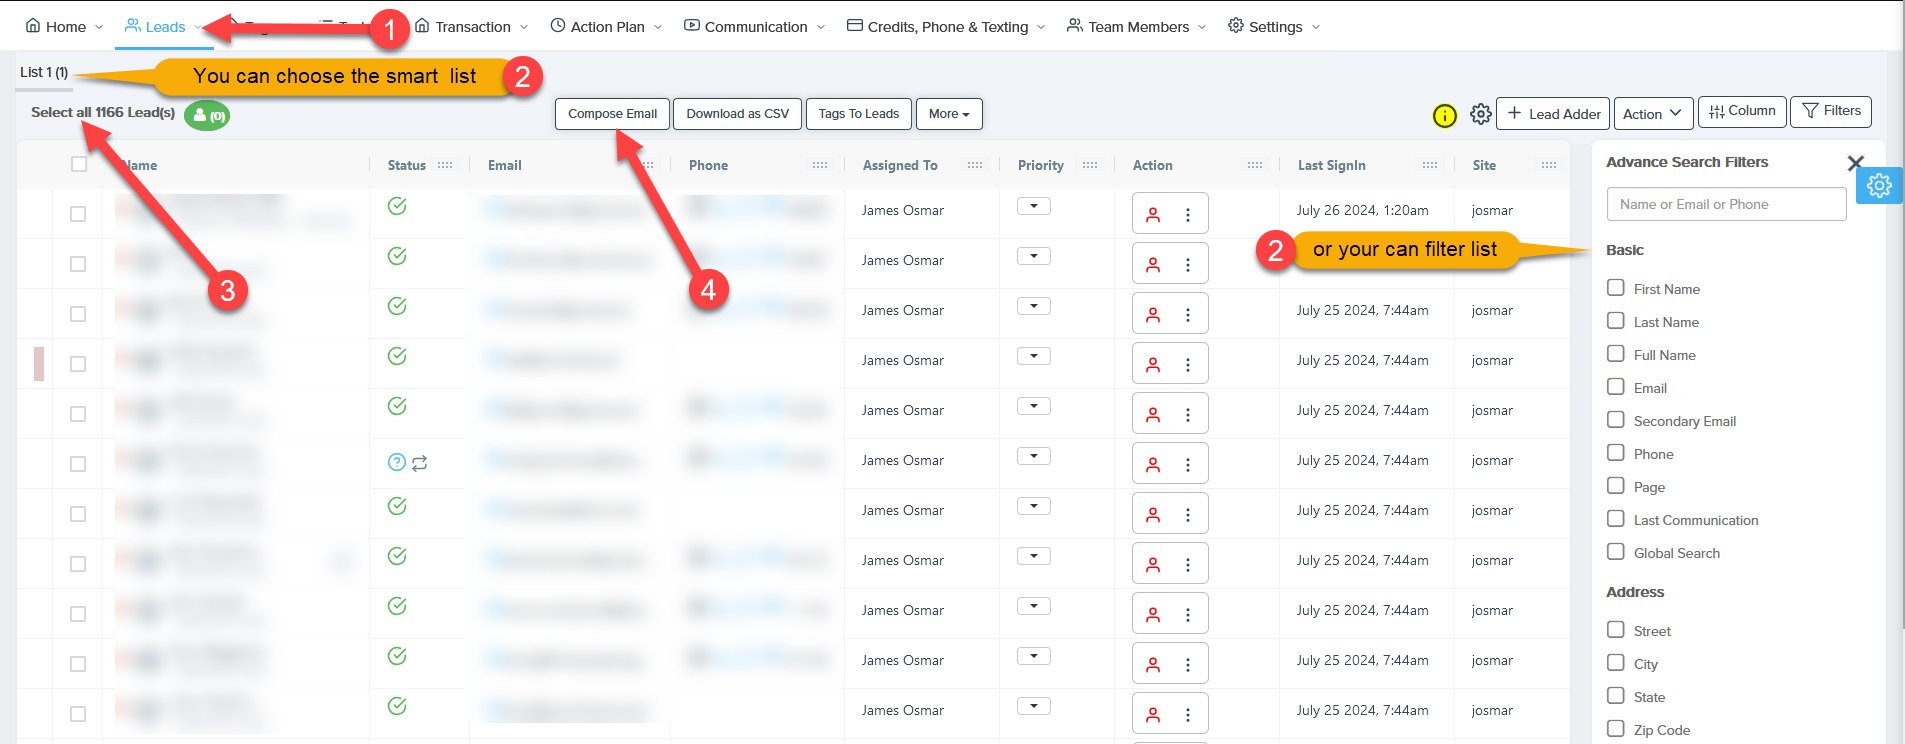Click the blue floating settings gear
This screenshot has height=744, width=1905.
(x=1879, y=185)
